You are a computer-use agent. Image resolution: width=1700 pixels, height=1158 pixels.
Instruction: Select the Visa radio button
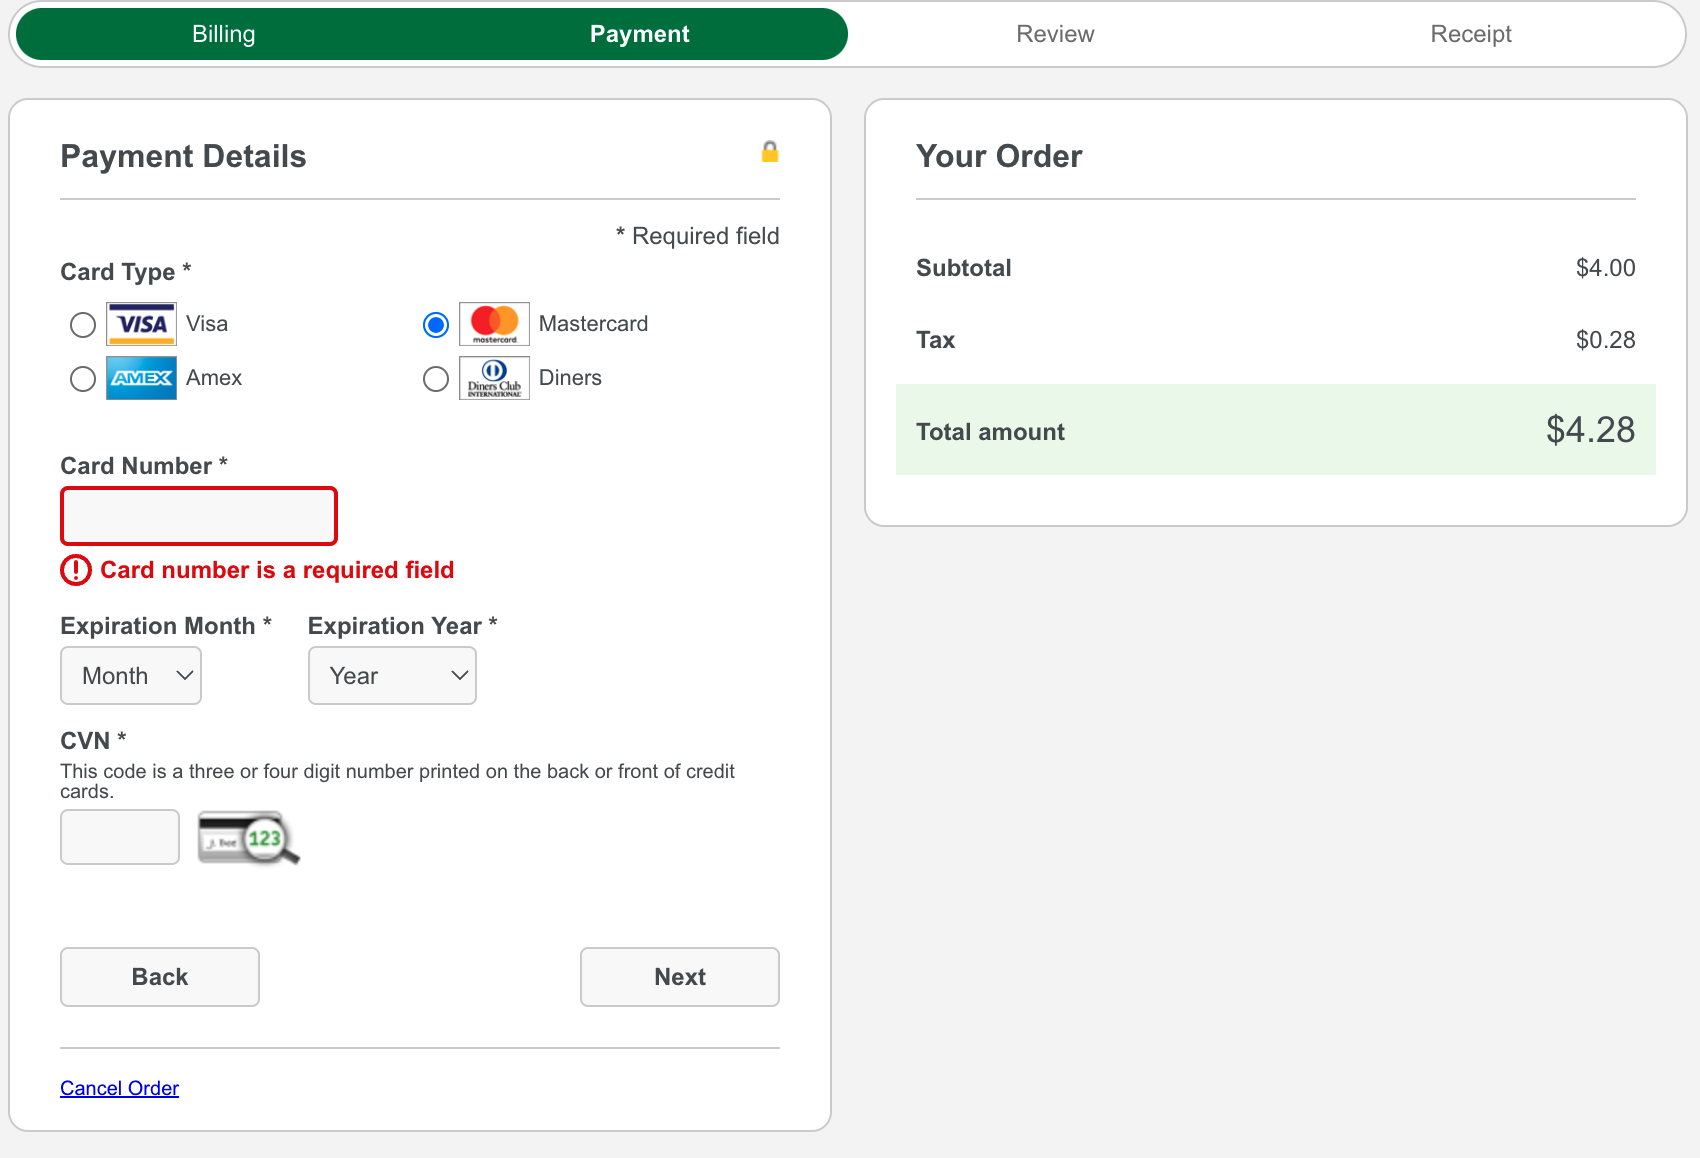click(x=83, y=325)
